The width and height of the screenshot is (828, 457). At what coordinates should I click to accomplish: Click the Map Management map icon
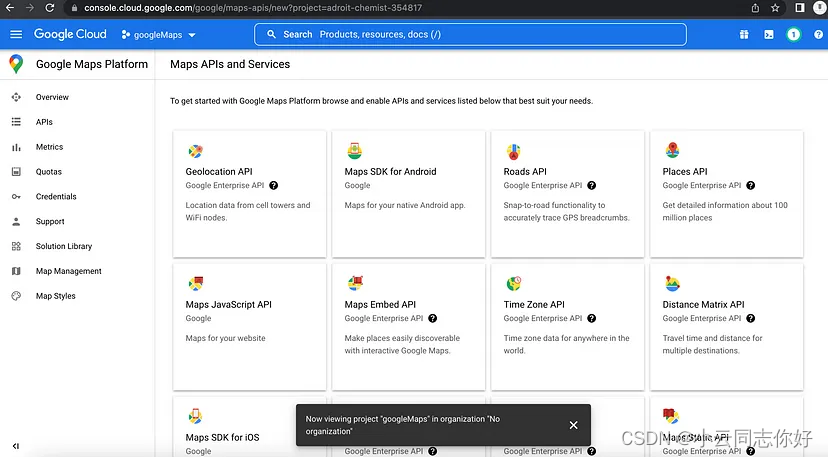16,271
